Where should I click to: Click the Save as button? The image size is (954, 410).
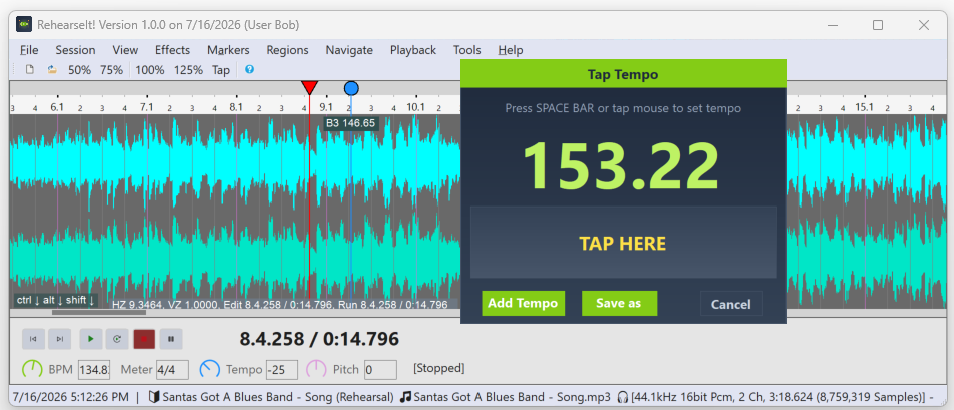point(619,303)
